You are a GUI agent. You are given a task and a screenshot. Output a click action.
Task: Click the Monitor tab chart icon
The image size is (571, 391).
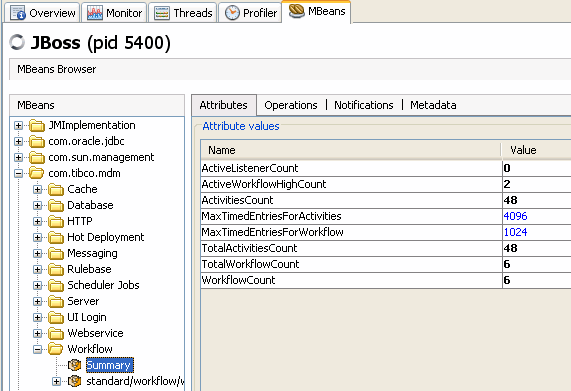(x=95, y=13)
